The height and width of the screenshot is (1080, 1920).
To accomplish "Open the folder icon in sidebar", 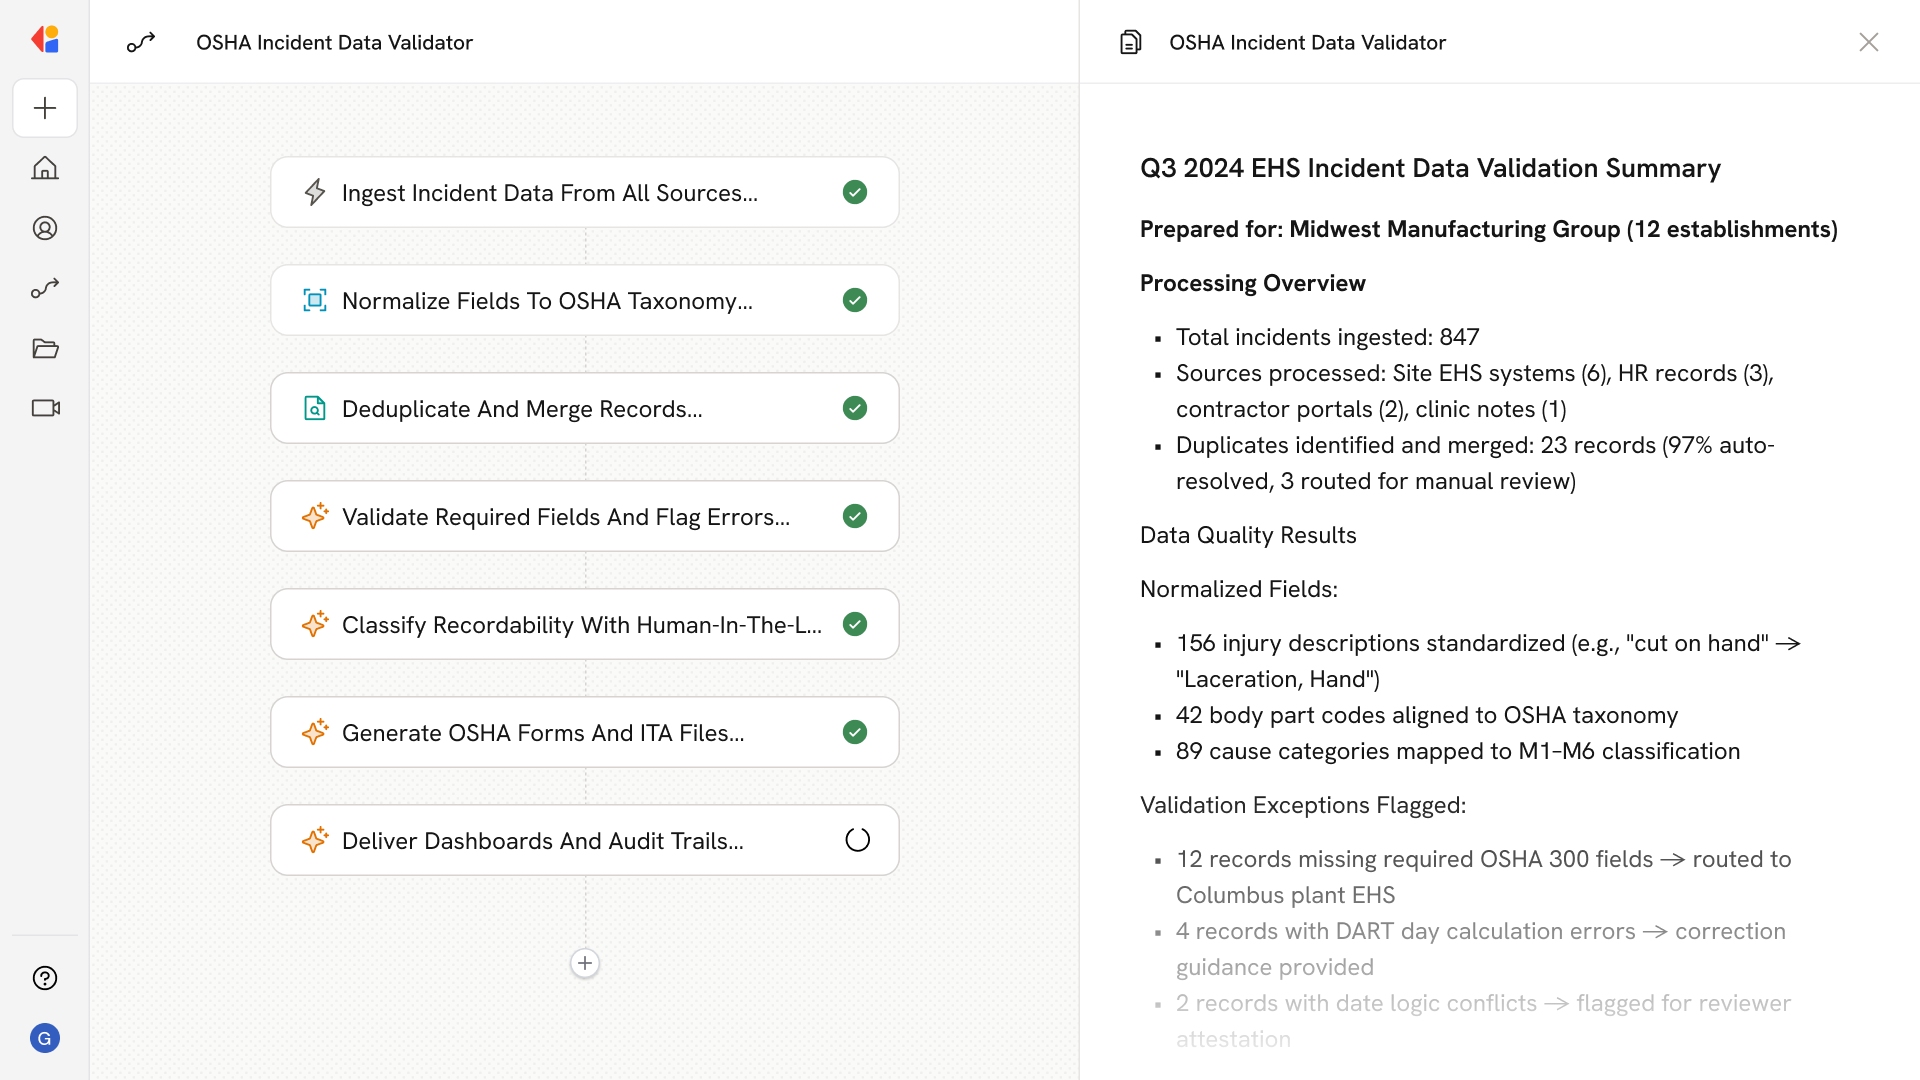I will pyautogui.click(x=45, y=348).
